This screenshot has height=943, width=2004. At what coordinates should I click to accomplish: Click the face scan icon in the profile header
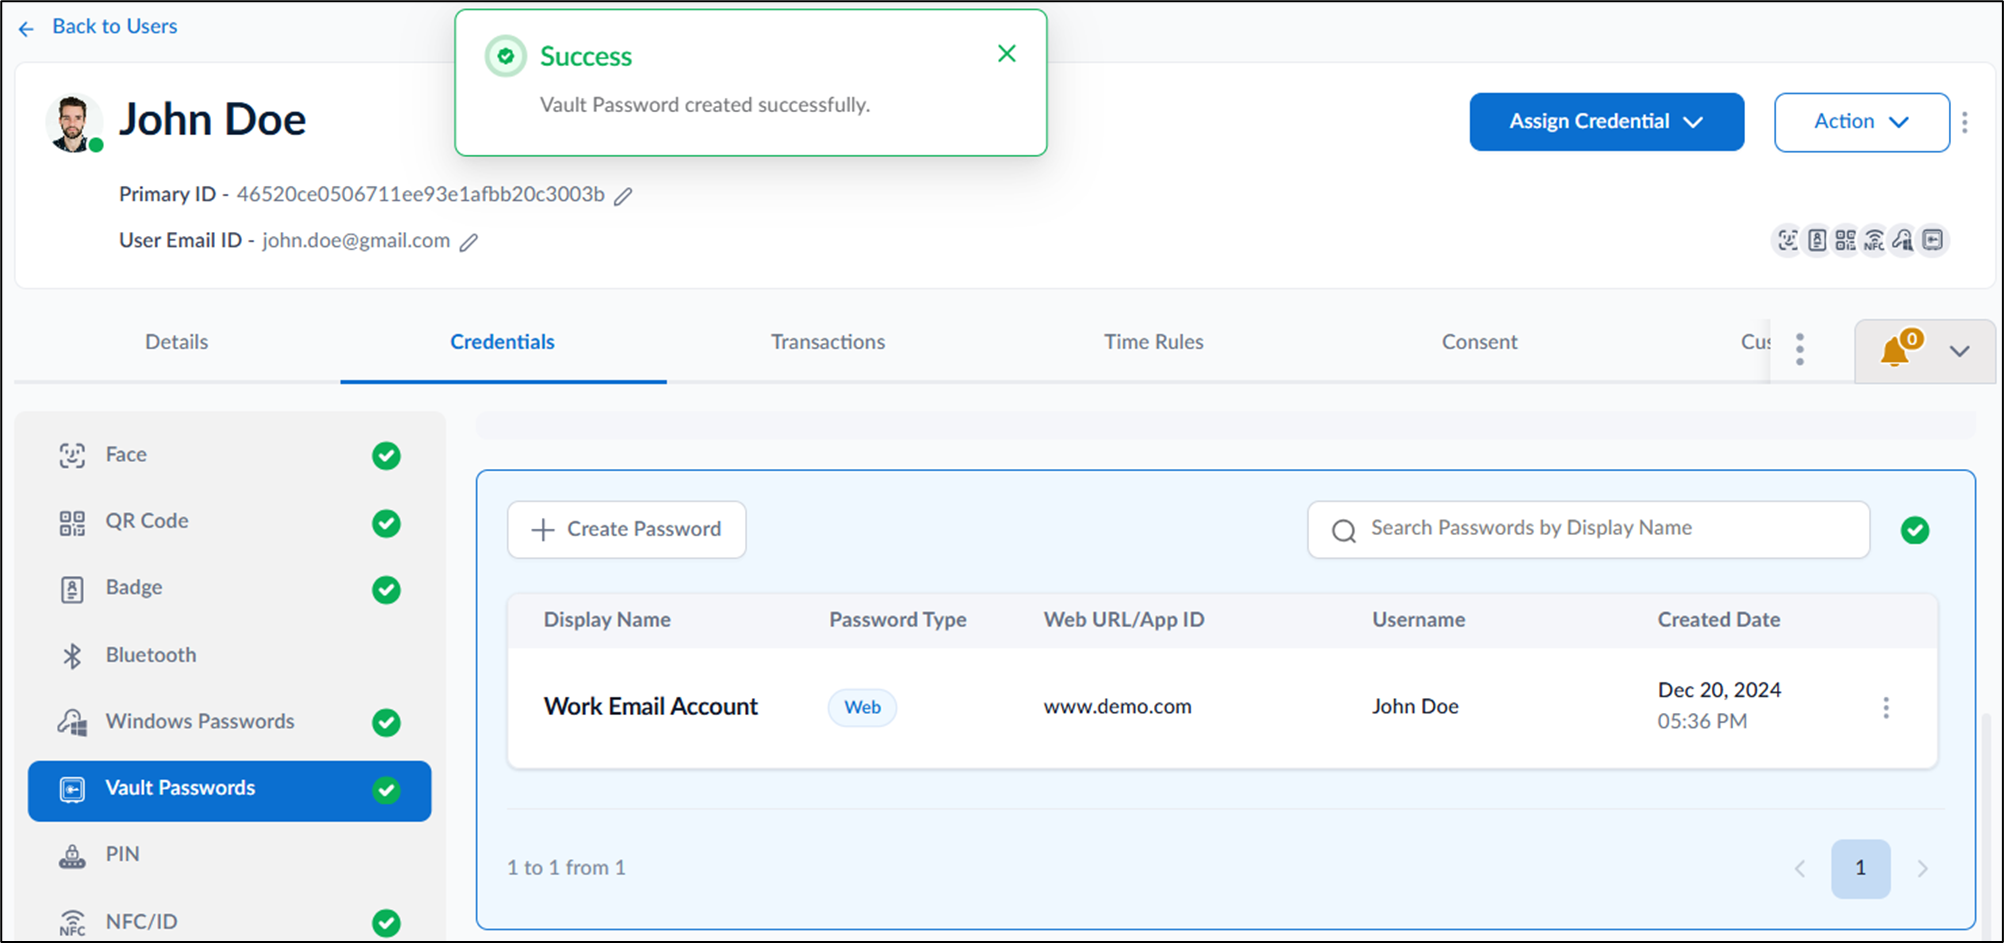[x=1787, y=240]
